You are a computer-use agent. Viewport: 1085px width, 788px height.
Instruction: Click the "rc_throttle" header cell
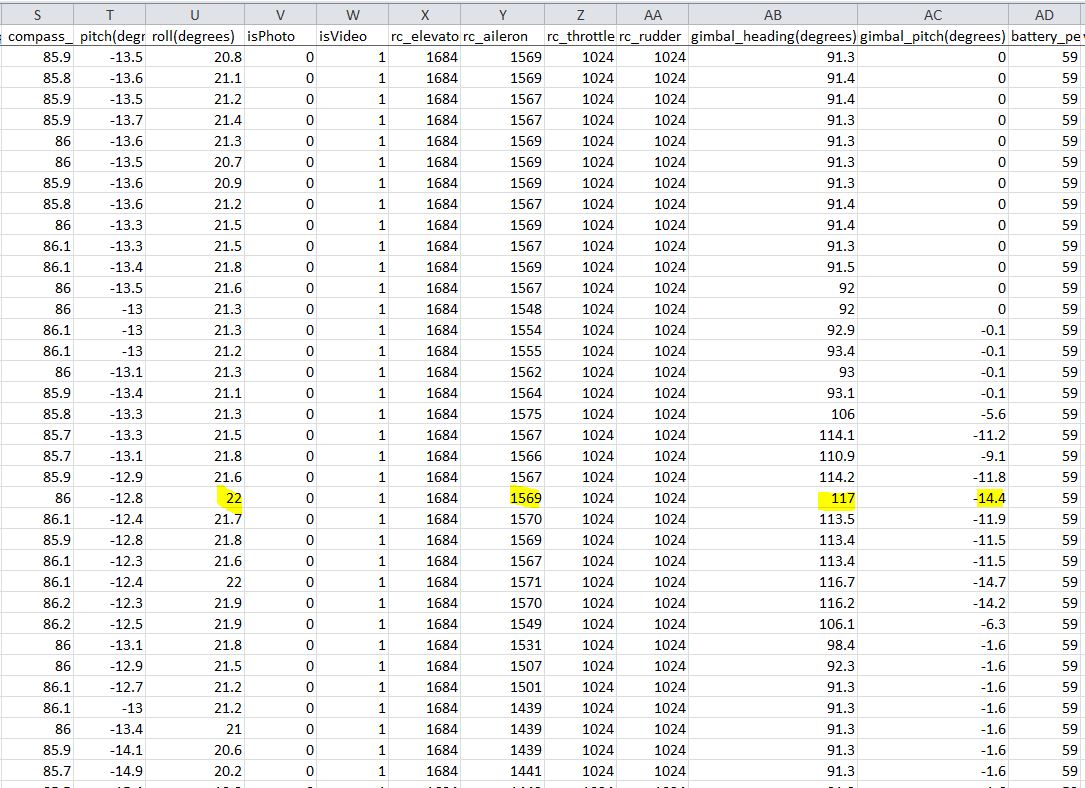[580, 36]
